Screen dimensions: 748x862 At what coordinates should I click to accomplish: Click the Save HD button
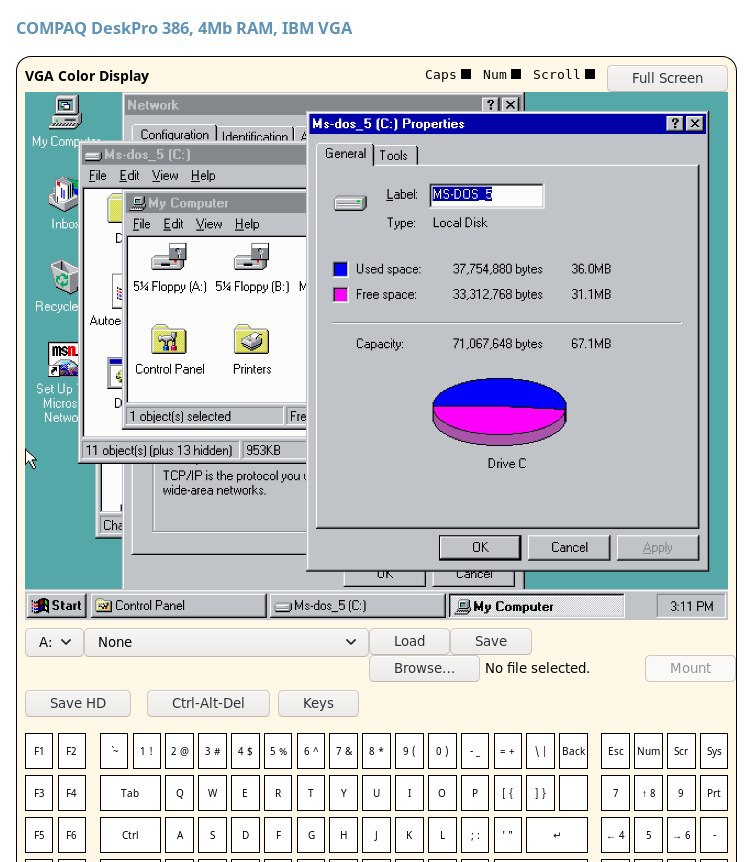[x=78, y=703]
